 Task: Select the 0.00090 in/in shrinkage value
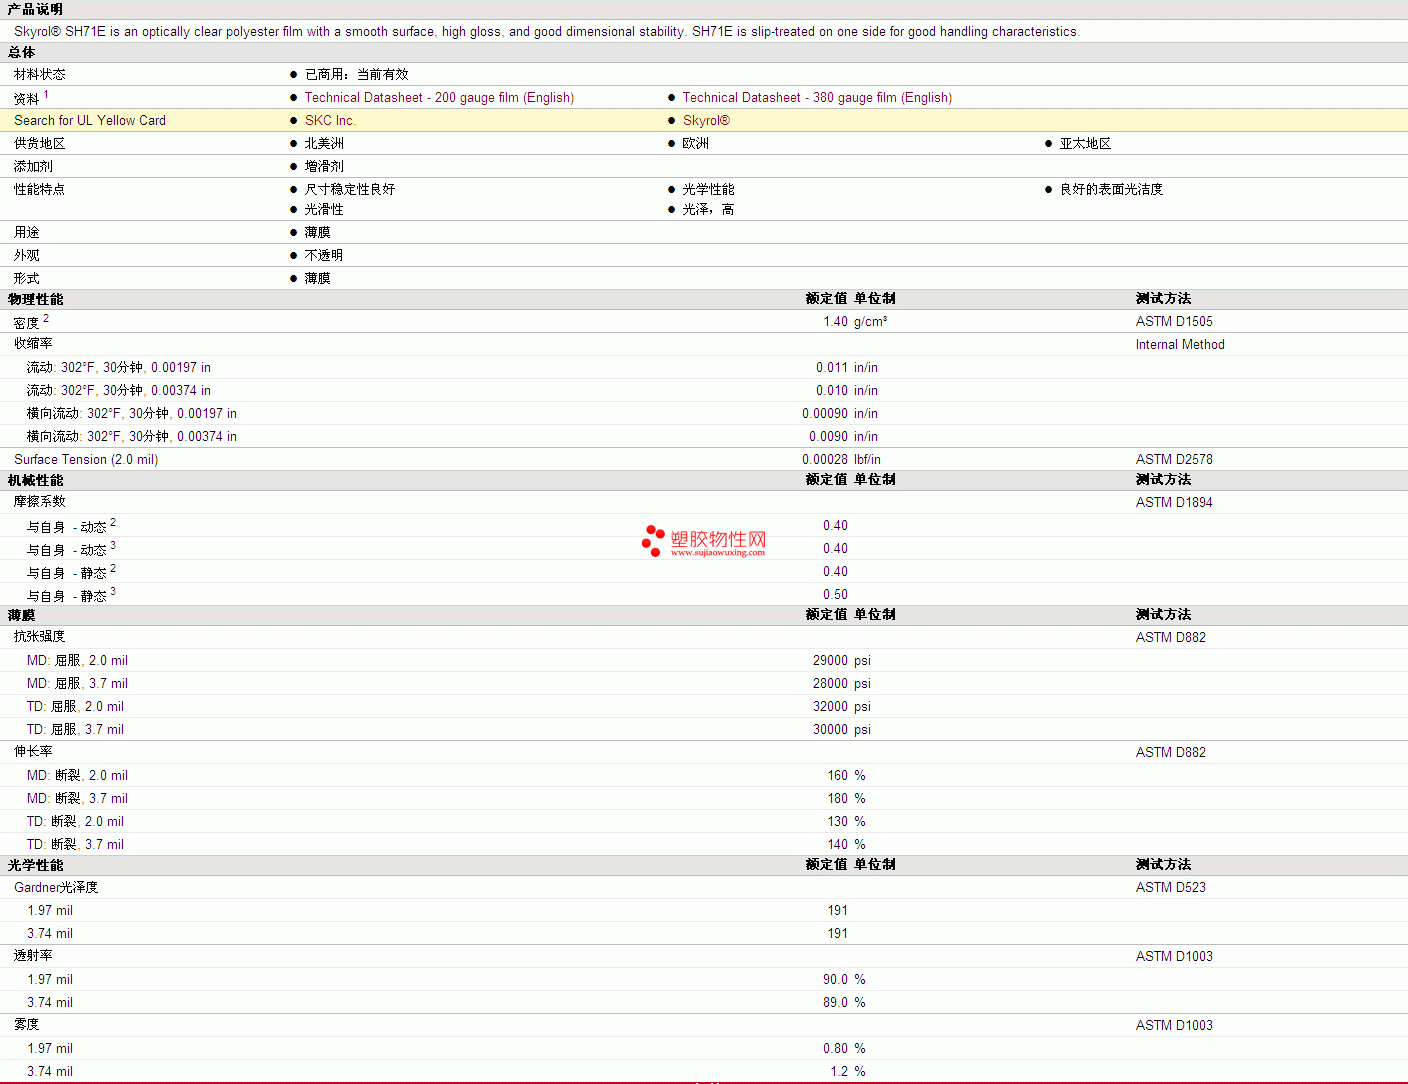pos(840,413)
